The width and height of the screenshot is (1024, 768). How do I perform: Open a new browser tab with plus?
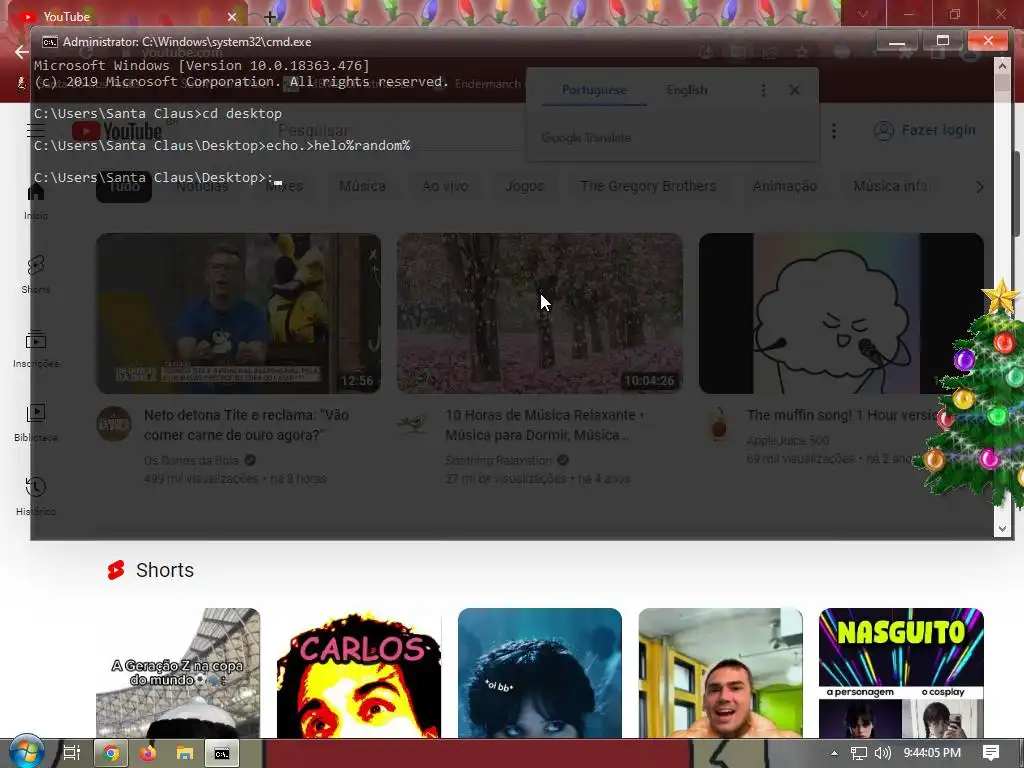click(270, 17)
